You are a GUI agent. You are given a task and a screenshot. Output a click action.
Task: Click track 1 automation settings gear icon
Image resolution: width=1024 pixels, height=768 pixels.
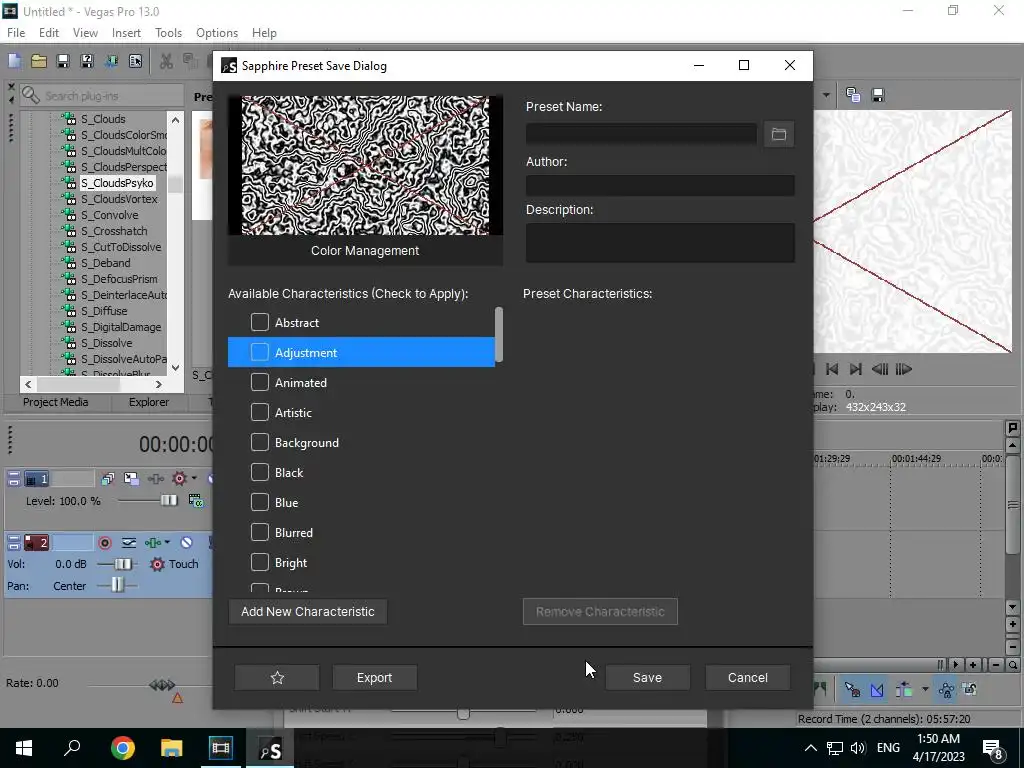click(179, 479)
